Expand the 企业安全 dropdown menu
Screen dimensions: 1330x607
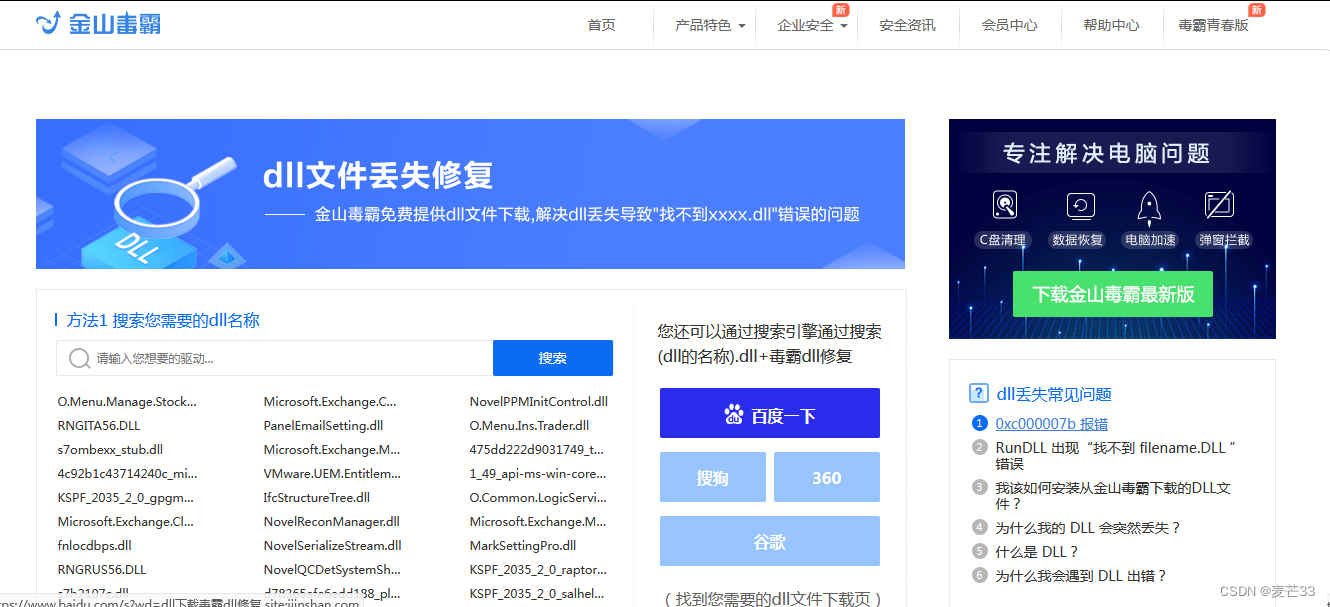click(x=812, y=25)
